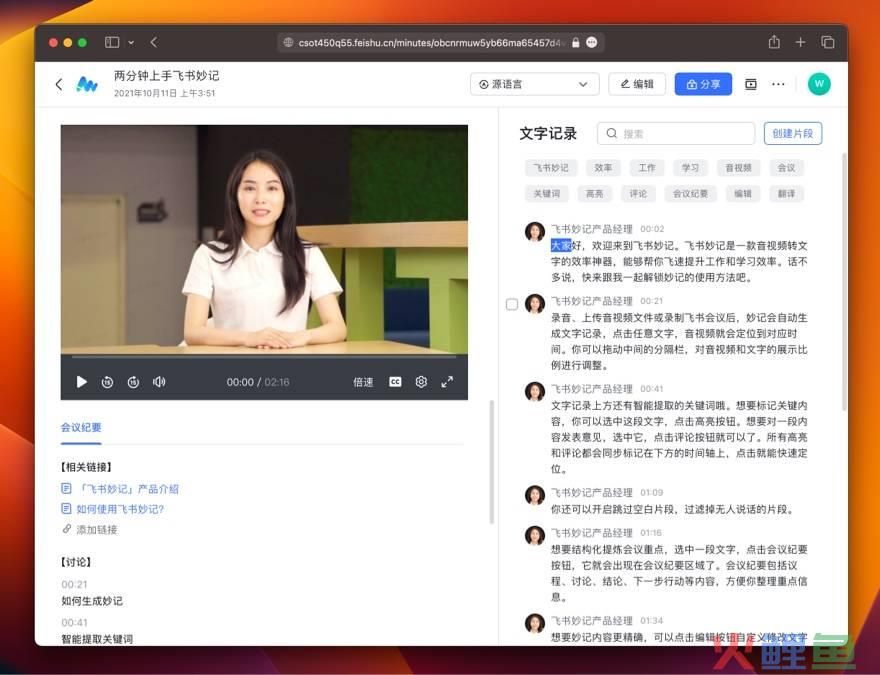The image size is (880, 675).
Task: Mute the video volume
Action: (x=159, y=382)
